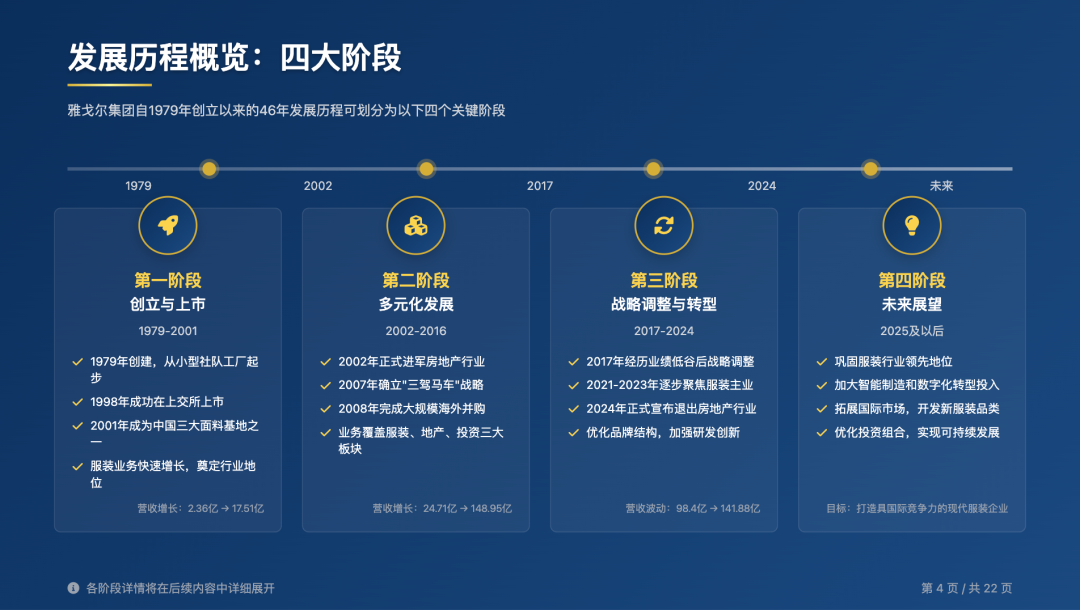Screen dimensions: 1080x610
Task: Click checkmark beside 2008年完成大规模海外并购
Action: pos(326,409)
